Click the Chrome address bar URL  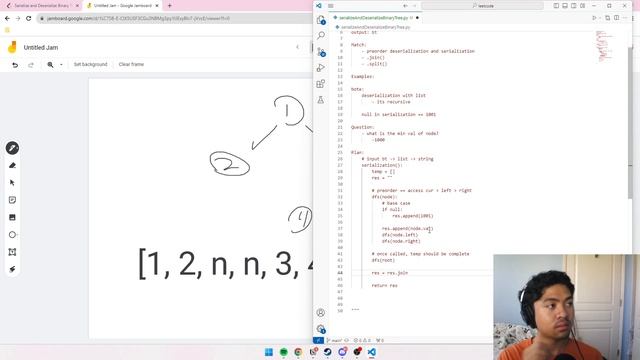pyautogui.click(x=138, y=18)
